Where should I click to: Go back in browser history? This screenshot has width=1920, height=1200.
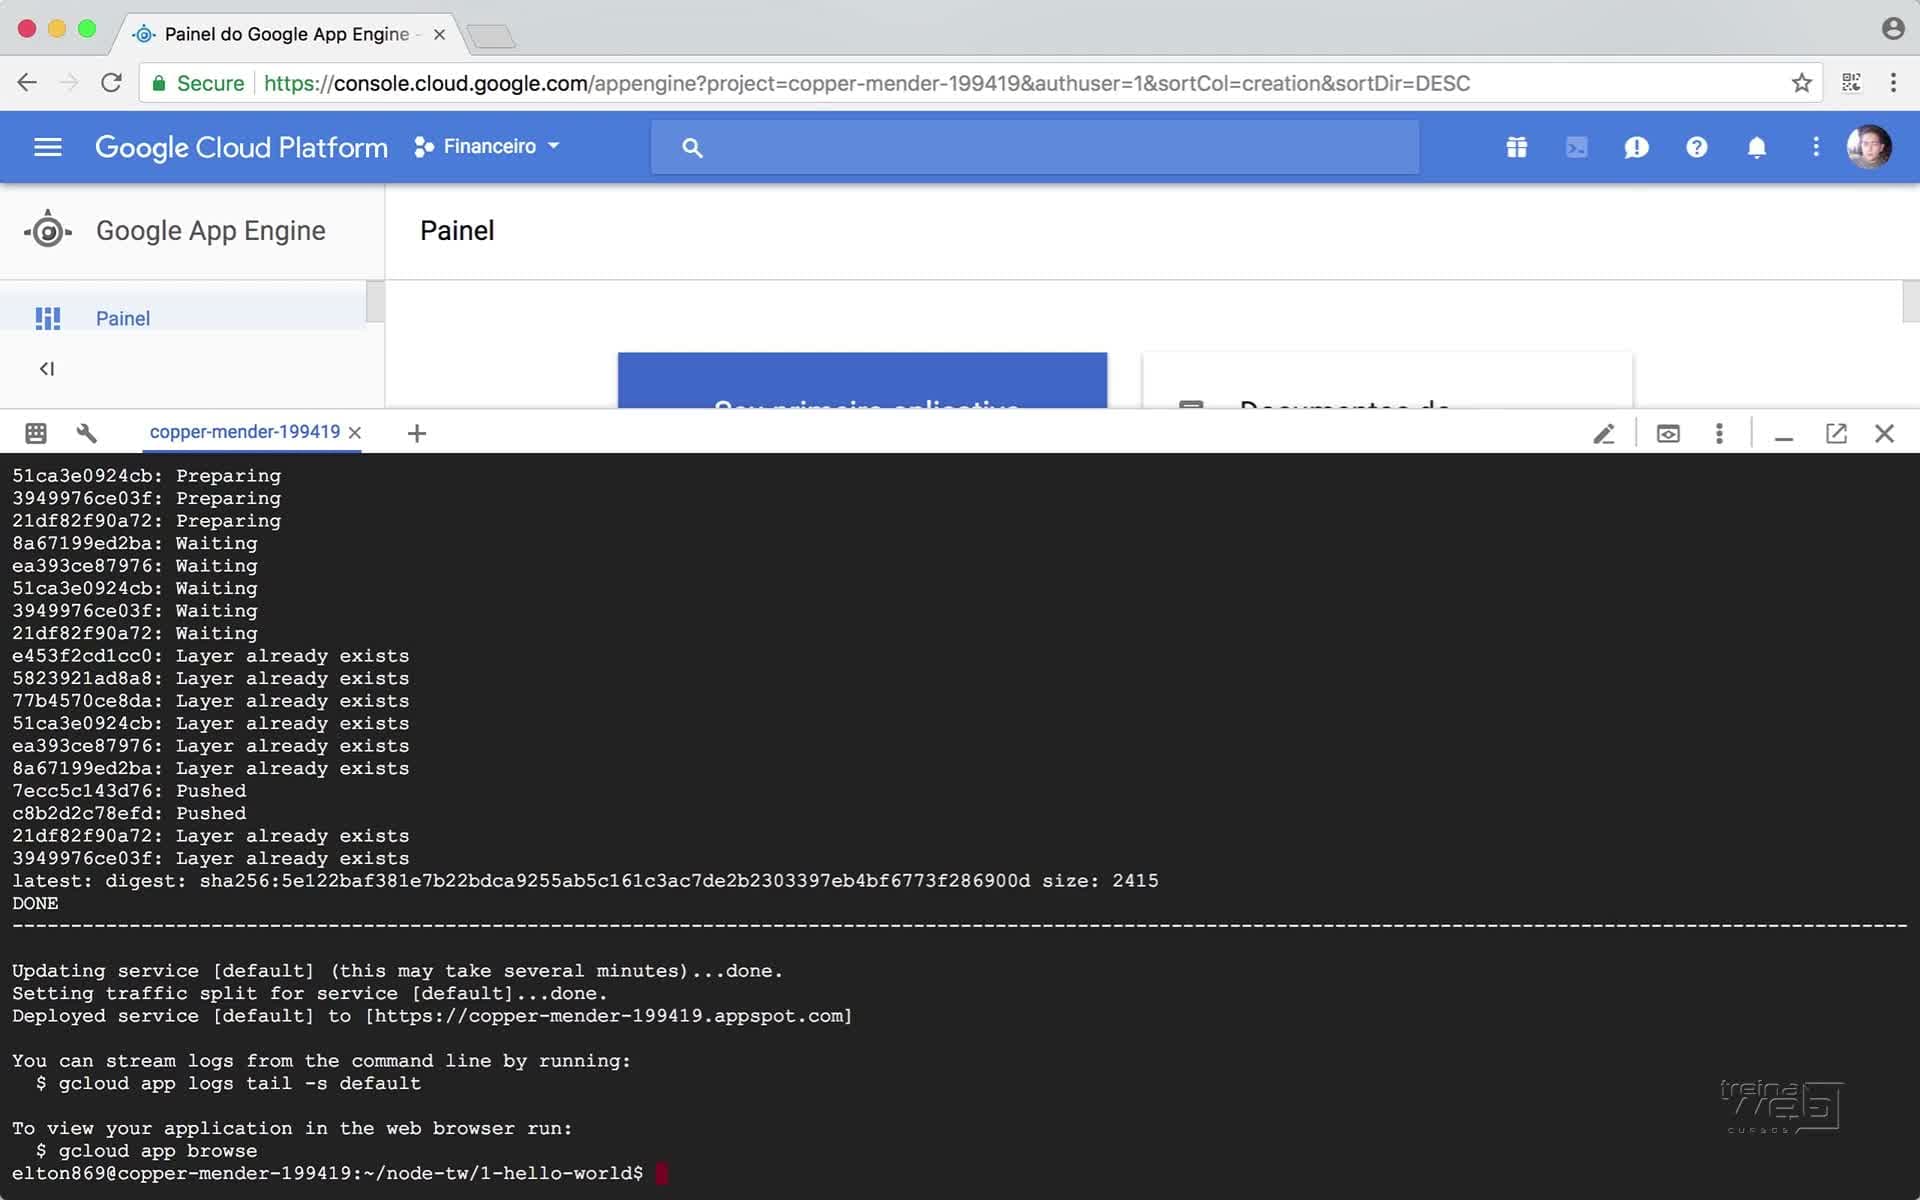pos(27,83)
